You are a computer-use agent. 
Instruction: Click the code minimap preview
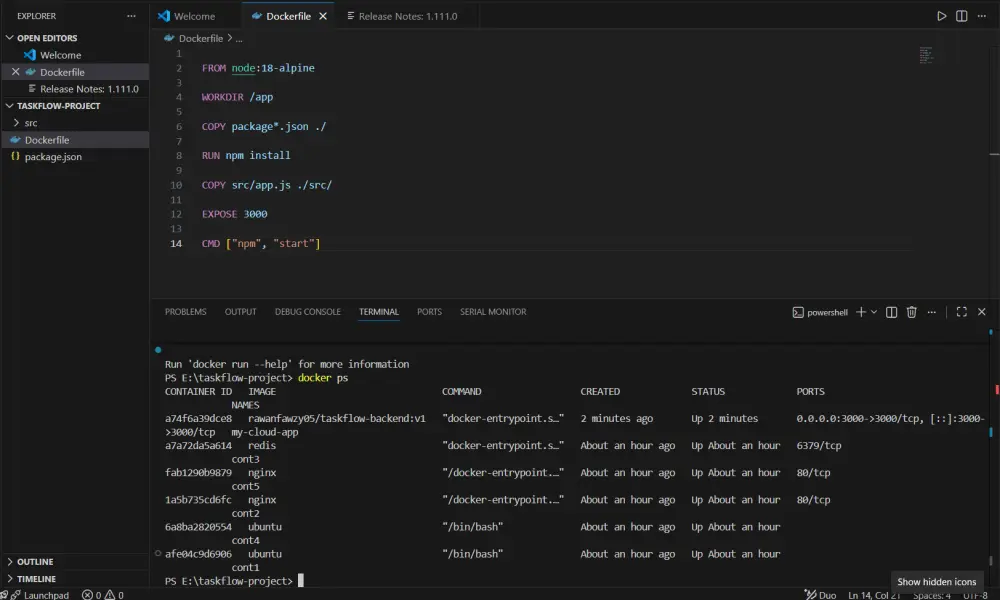(x=926, y=55)
